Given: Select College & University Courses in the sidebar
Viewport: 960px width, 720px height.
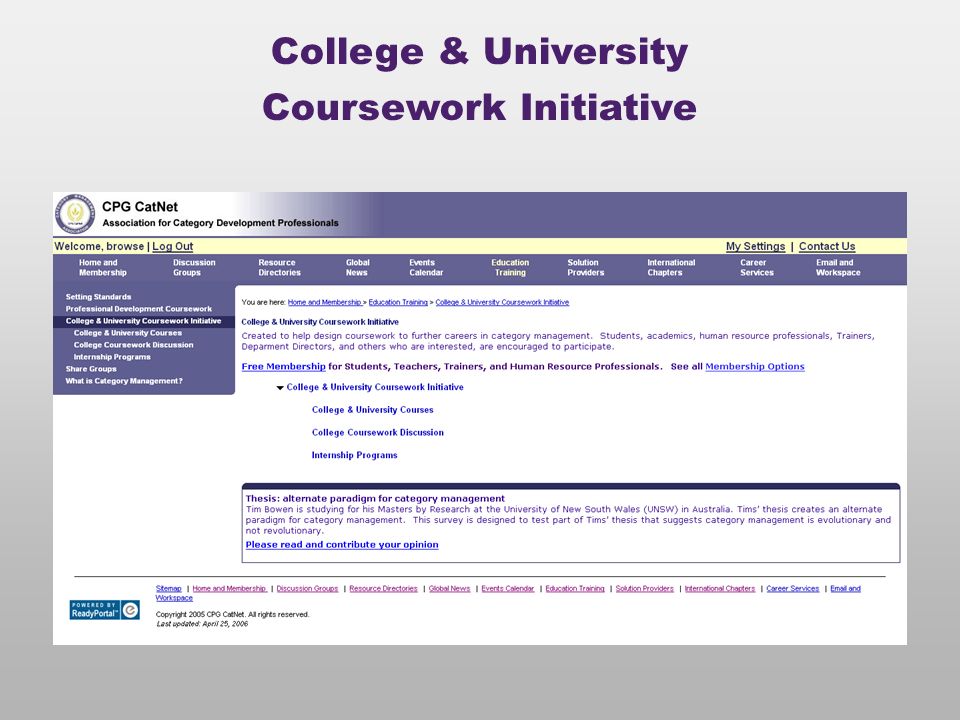Looking at the screenshot, I should pos(128,333).
